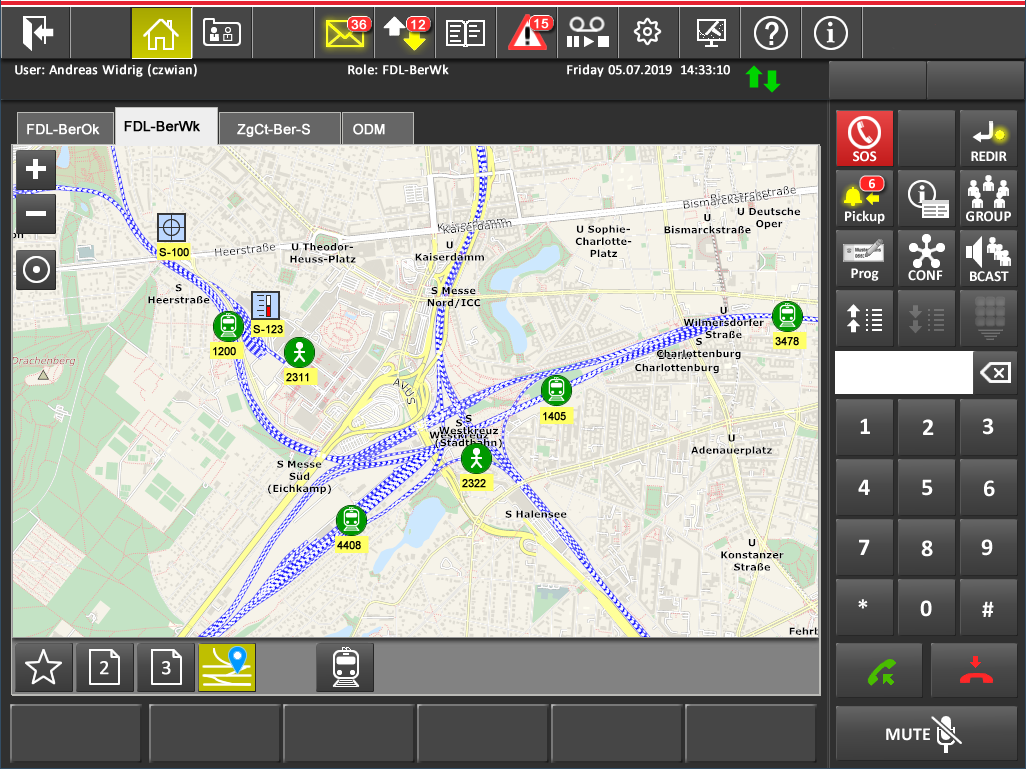Go to the Home screen
The width and height of the screenshot is (1026, 769).
(162, 33)
